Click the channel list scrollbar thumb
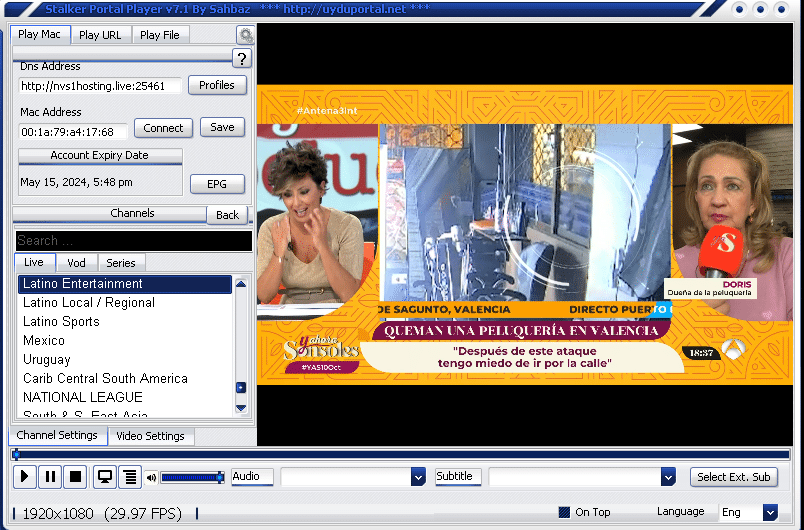804x530 pixels. tap(241, 388)
